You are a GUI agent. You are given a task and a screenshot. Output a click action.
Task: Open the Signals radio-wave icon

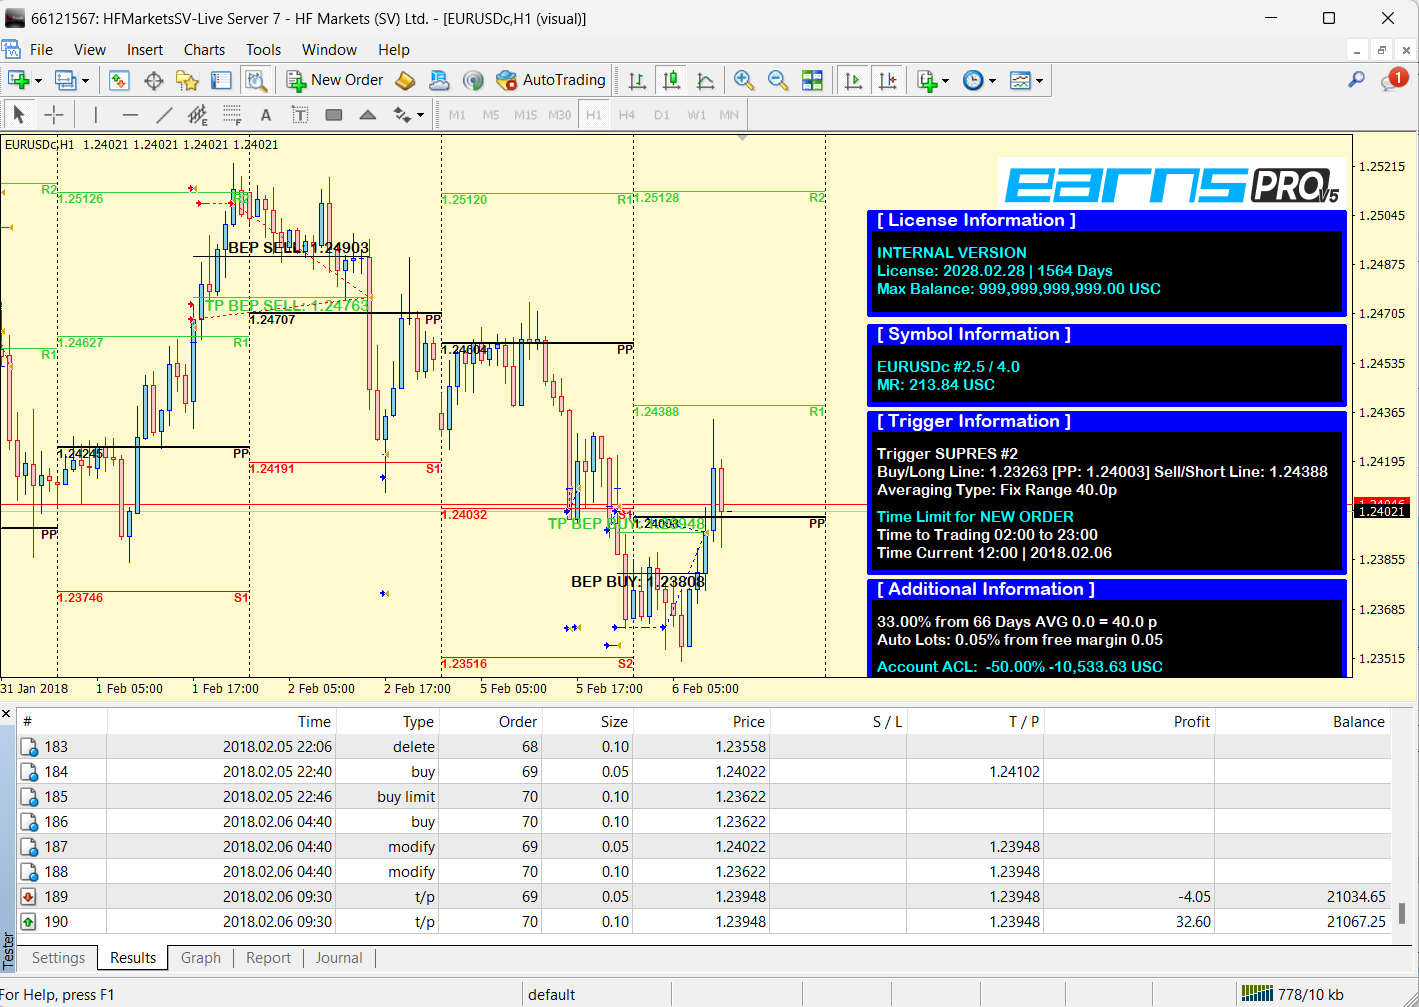point(473,80)
